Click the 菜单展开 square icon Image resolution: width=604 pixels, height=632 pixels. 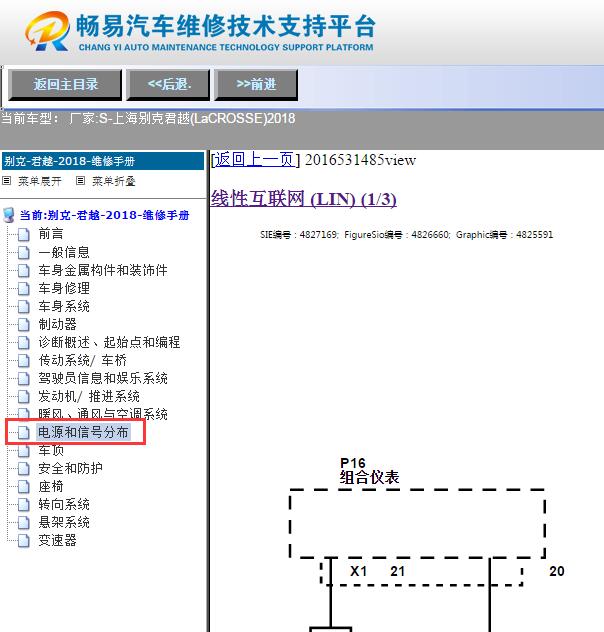(x=6, y=181)
